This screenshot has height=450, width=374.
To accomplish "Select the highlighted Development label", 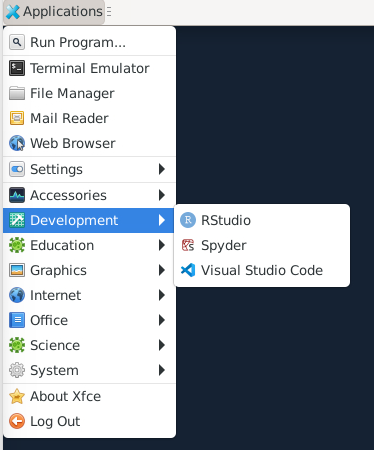I will point(74,220).
